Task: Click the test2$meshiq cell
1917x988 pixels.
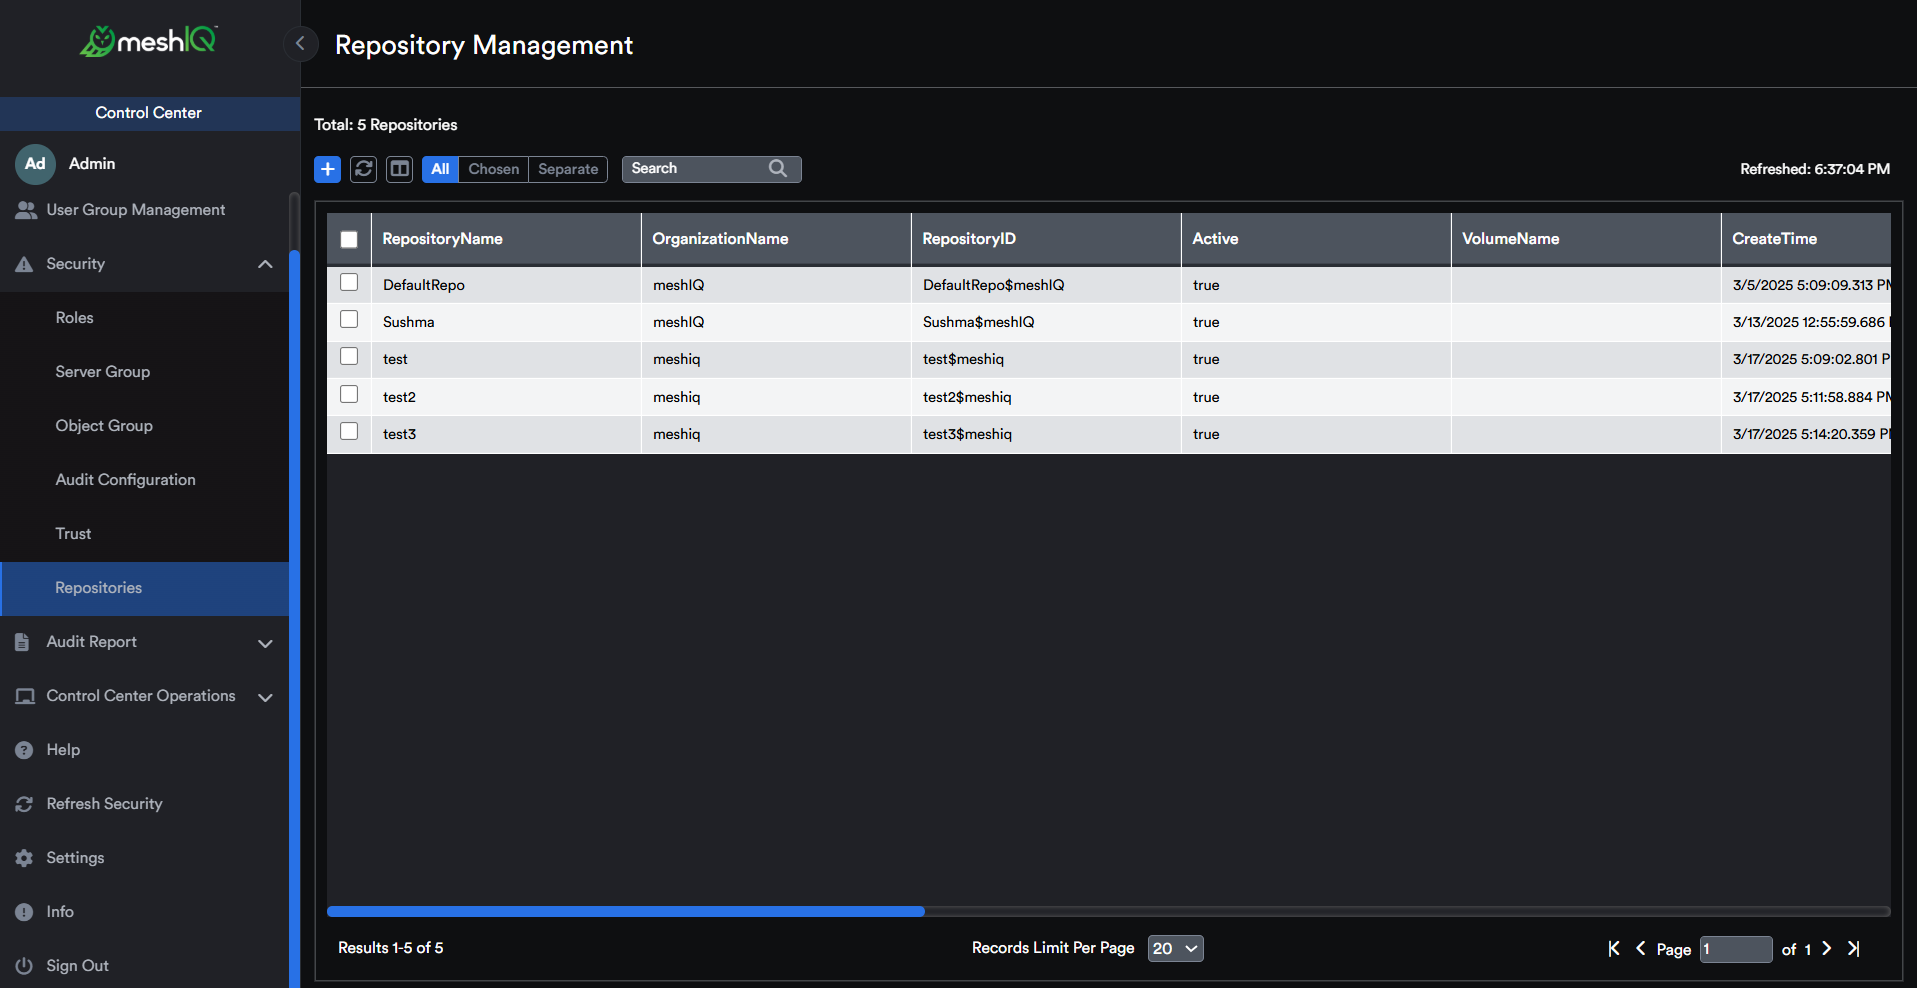Action: pyautogui.click(x=1046, y=397)
